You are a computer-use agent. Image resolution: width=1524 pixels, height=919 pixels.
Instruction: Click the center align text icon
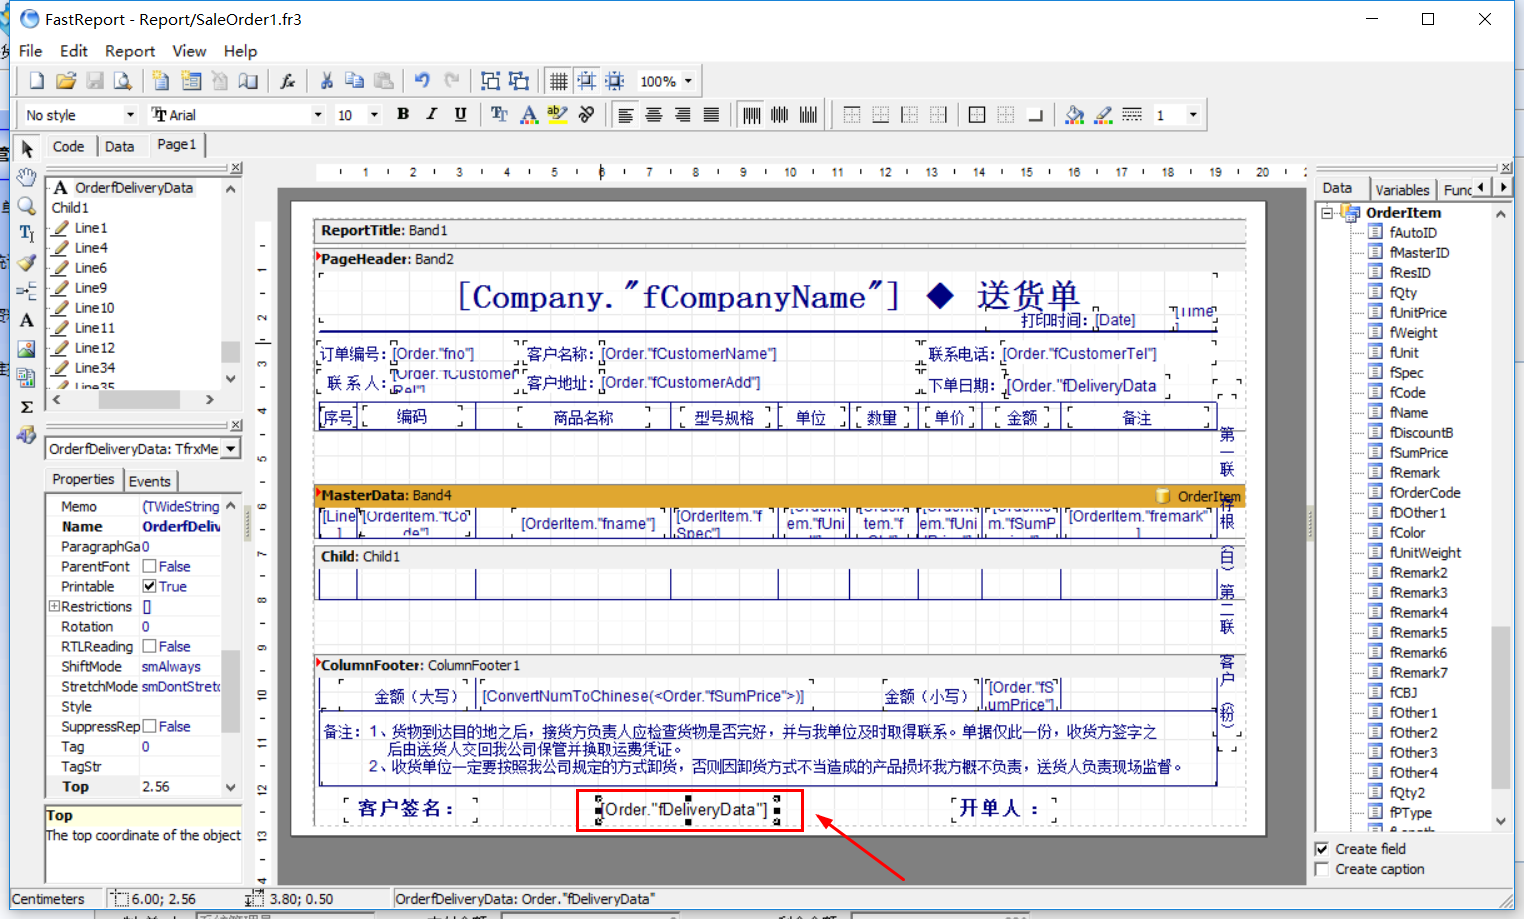tap(654, 114)
